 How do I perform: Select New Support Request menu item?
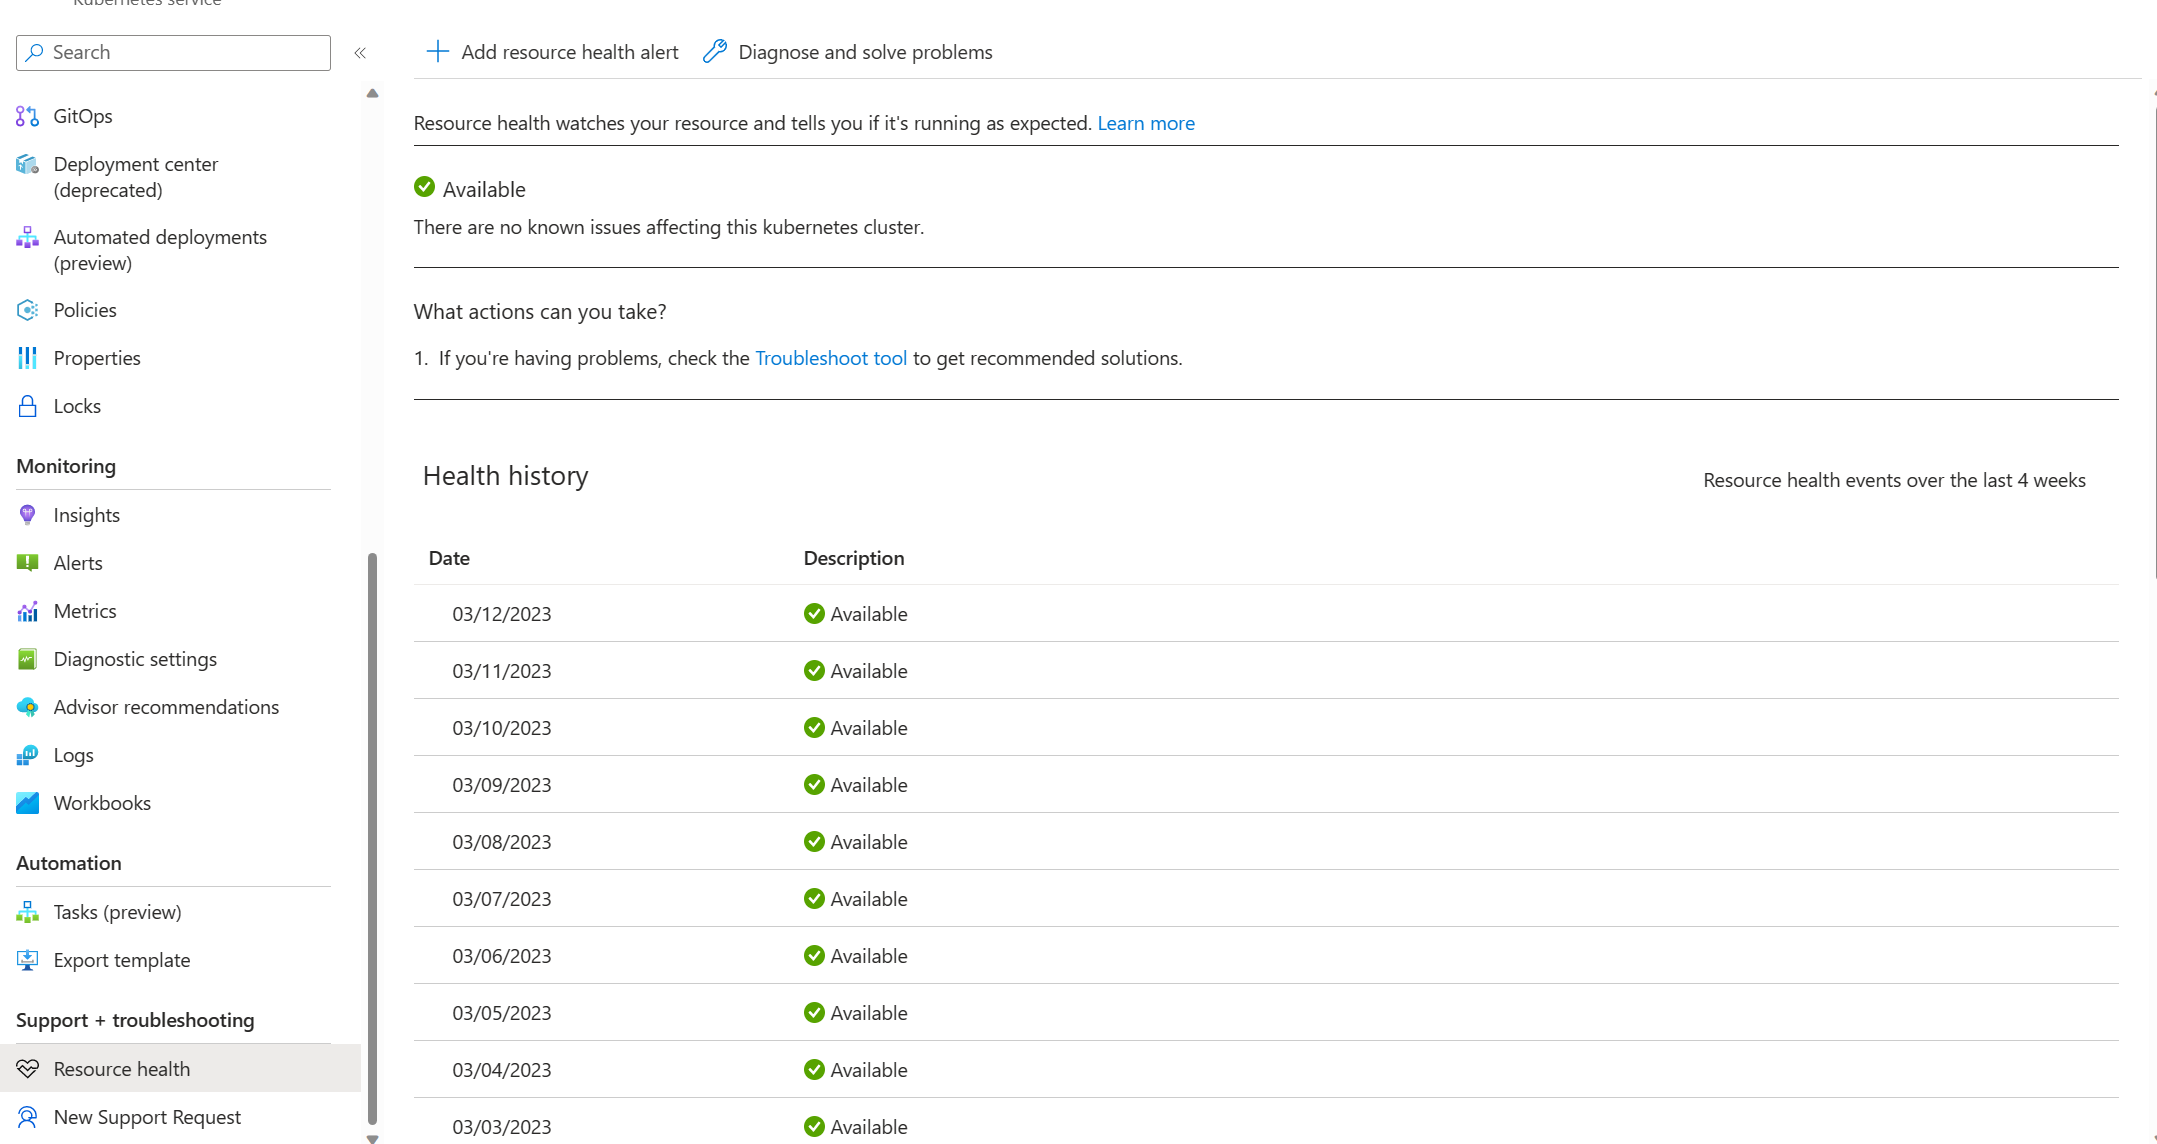tap(147, 1117)
